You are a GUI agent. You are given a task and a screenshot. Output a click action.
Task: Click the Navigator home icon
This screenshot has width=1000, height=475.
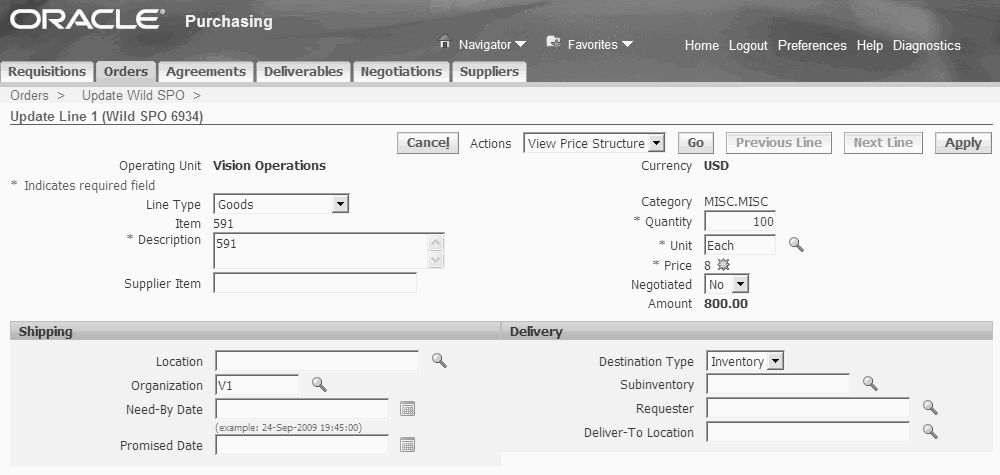(445, 43)
